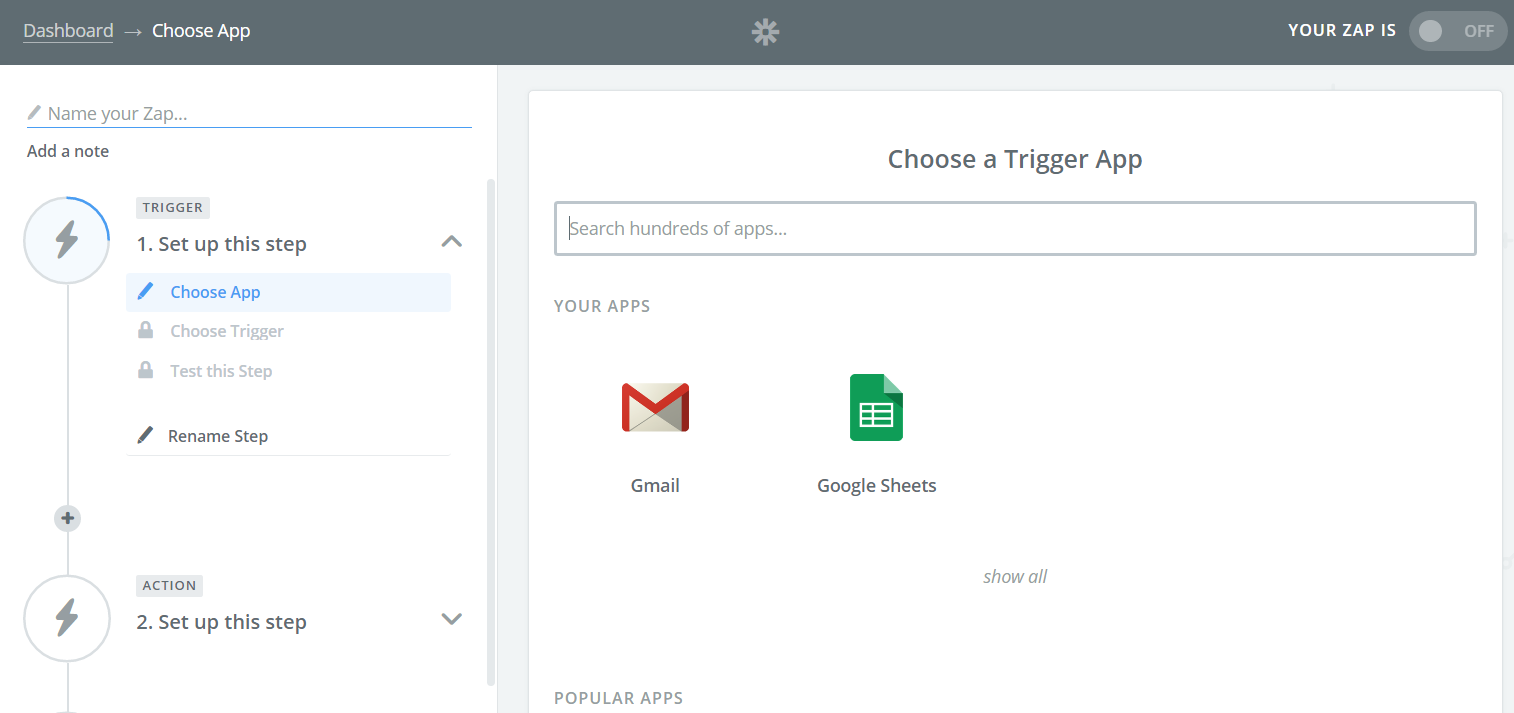Click the Zapier logo in header

(765, 32)
